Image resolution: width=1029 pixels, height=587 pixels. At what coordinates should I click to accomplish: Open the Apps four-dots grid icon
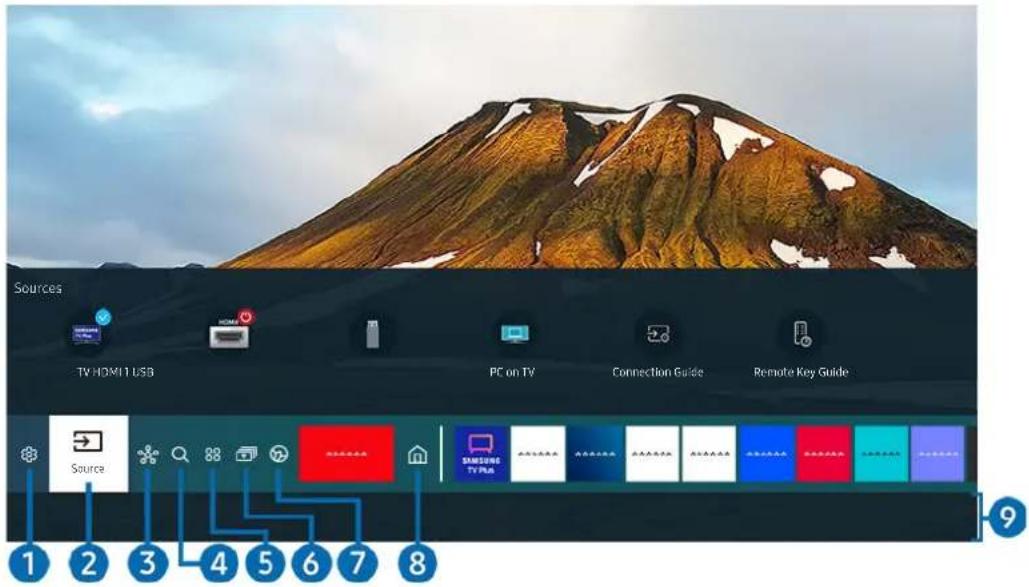(x=213, y=454)
